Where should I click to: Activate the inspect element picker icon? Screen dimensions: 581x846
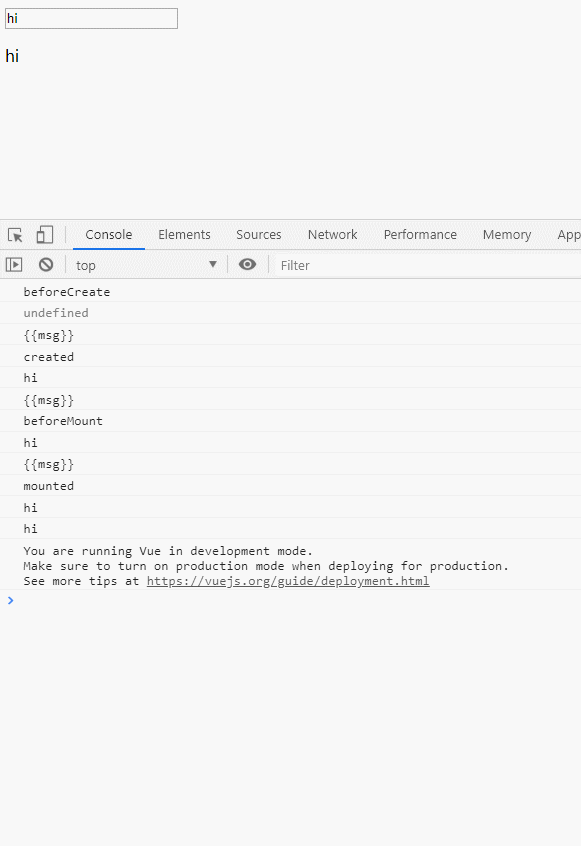(x=15, y=235)
